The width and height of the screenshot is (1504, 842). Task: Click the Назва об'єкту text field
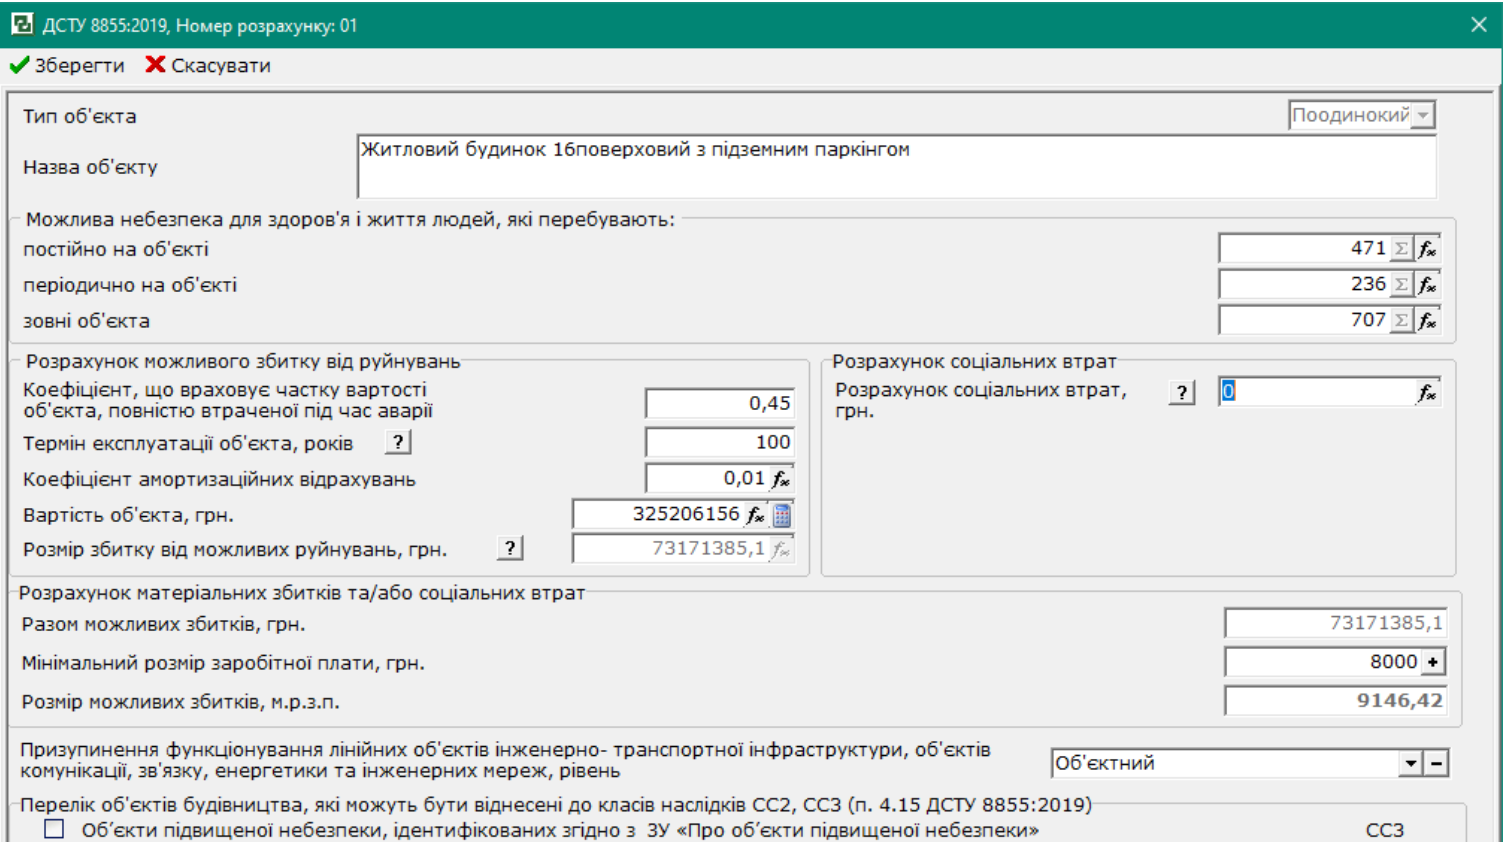[x=896, y=167]
